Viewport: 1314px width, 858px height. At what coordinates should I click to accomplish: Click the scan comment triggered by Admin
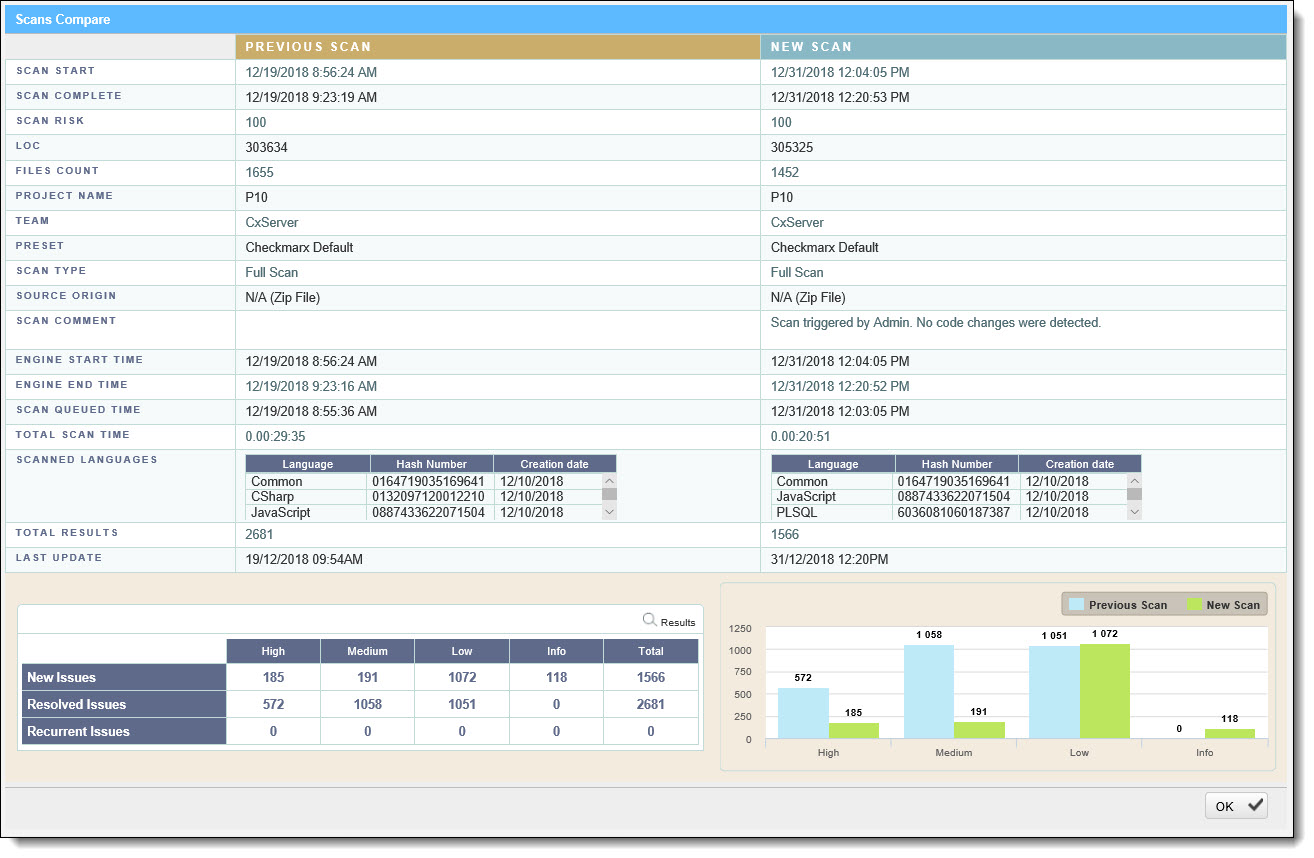click(x=936, y=323)
